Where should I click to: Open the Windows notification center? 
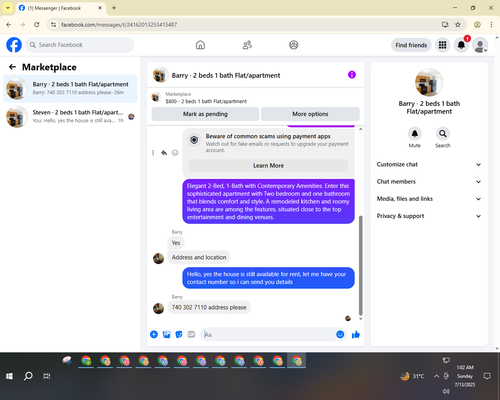click(487, 376)
